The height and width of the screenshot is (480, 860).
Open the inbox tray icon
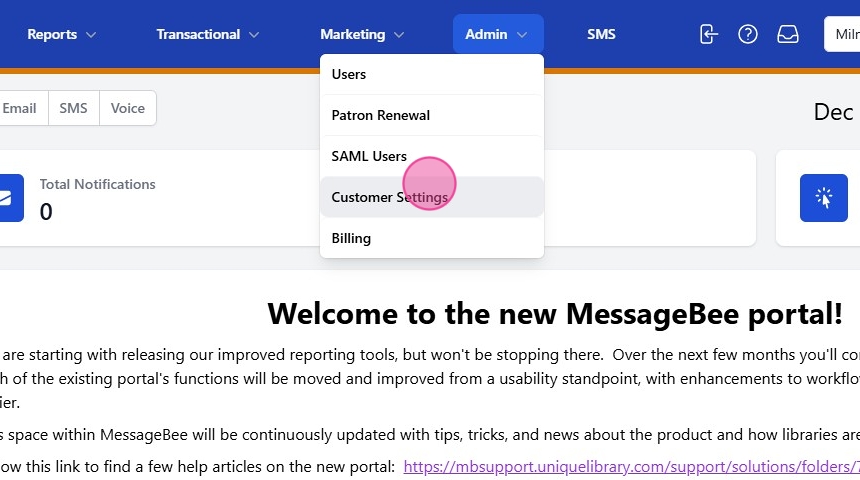click(x=788, y=34)
